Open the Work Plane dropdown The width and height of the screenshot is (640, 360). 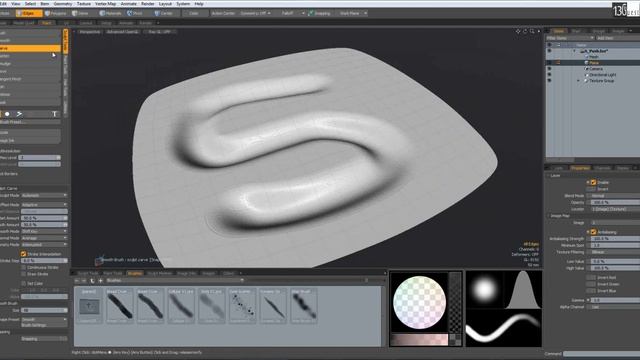(353, 13)
